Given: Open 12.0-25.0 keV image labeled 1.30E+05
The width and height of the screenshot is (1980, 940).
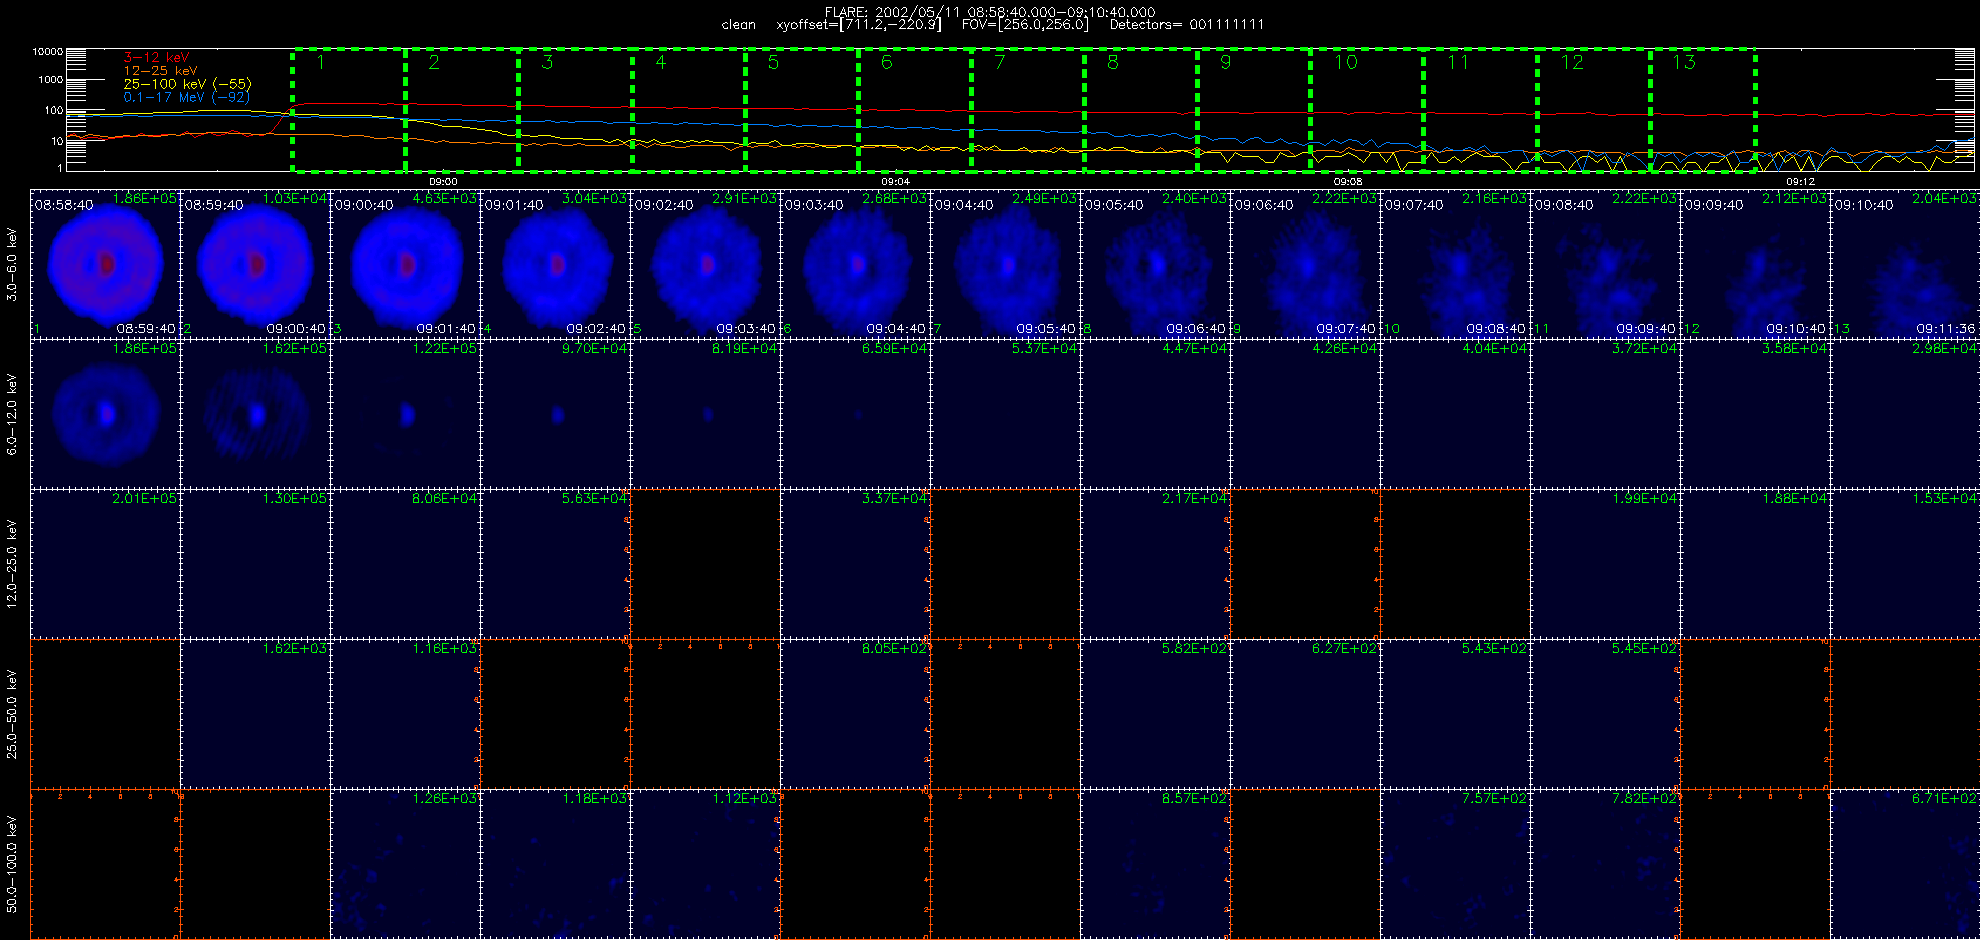Looking at the screenshot, I should click(256, 564).
